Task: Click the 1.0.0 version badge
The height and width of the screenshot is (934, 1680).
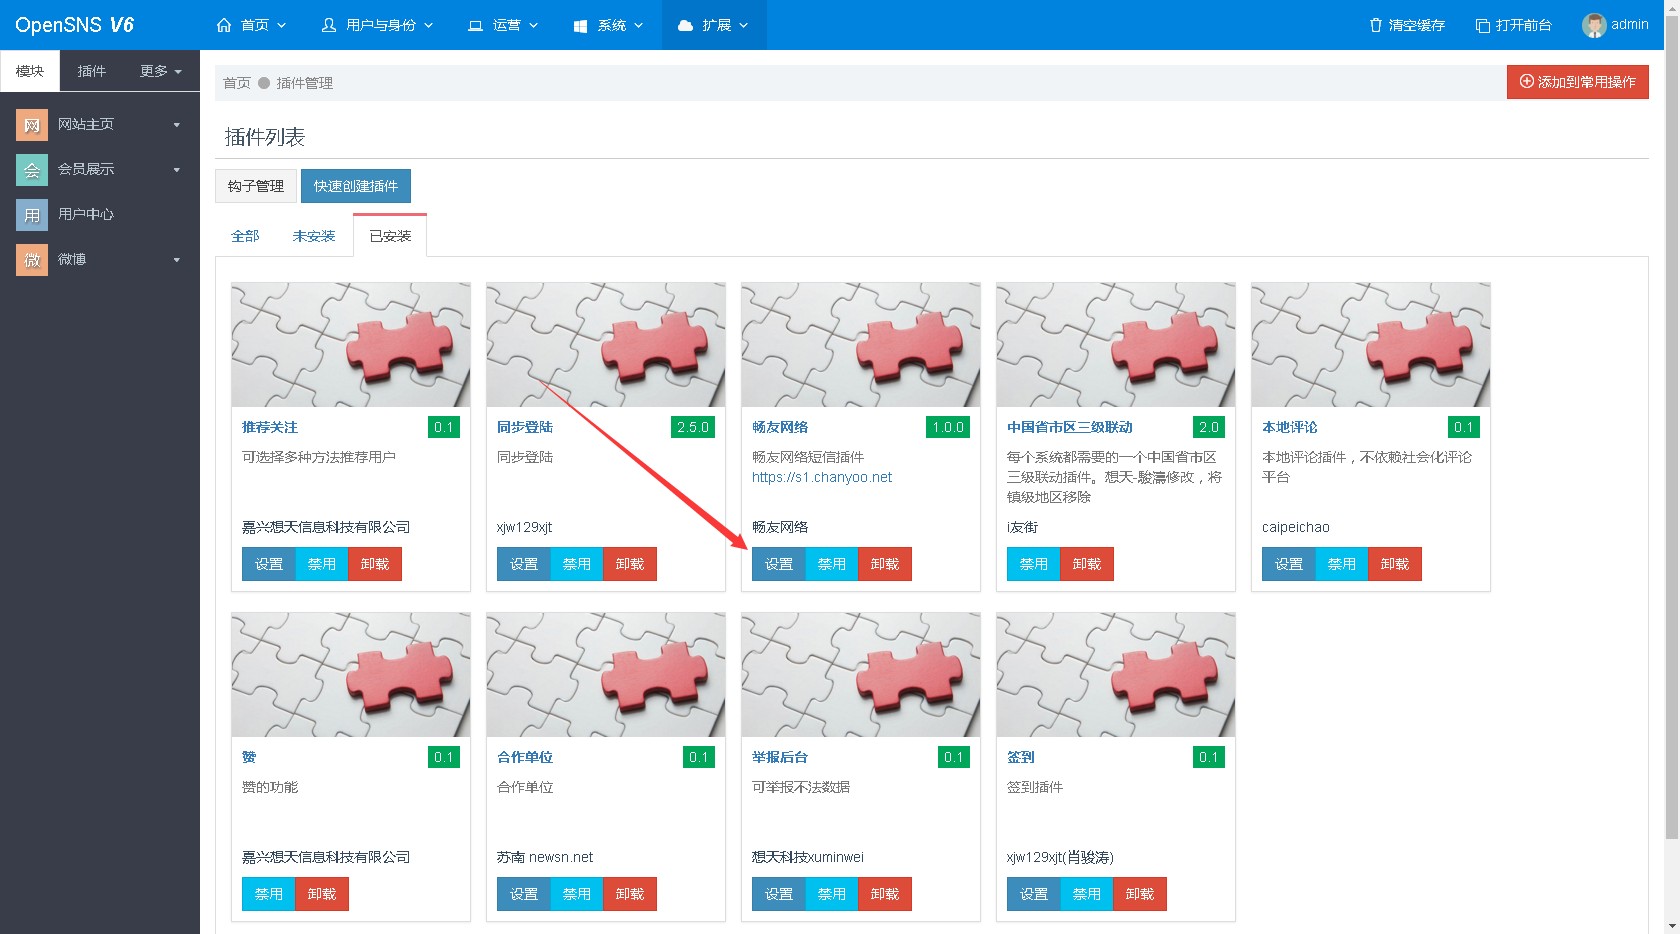Action: [x=948, y=427]
